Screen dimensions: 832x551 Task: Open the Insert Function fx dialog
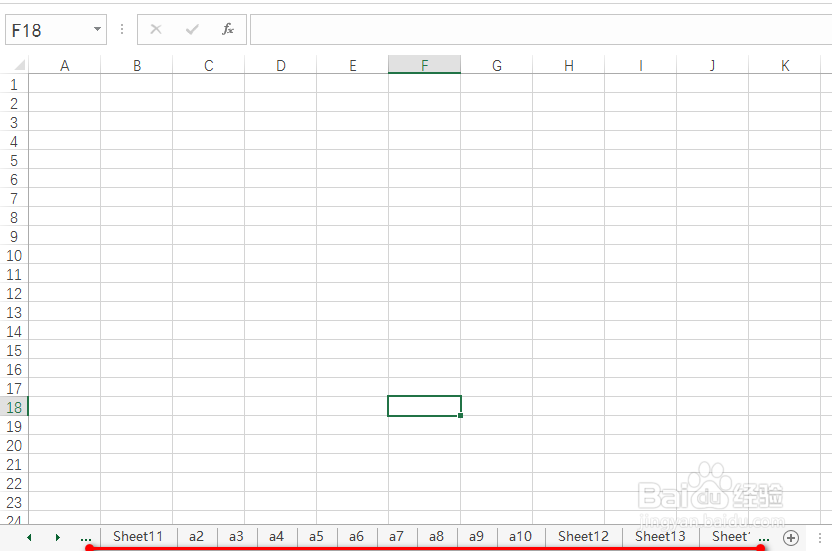coord(228,29)
